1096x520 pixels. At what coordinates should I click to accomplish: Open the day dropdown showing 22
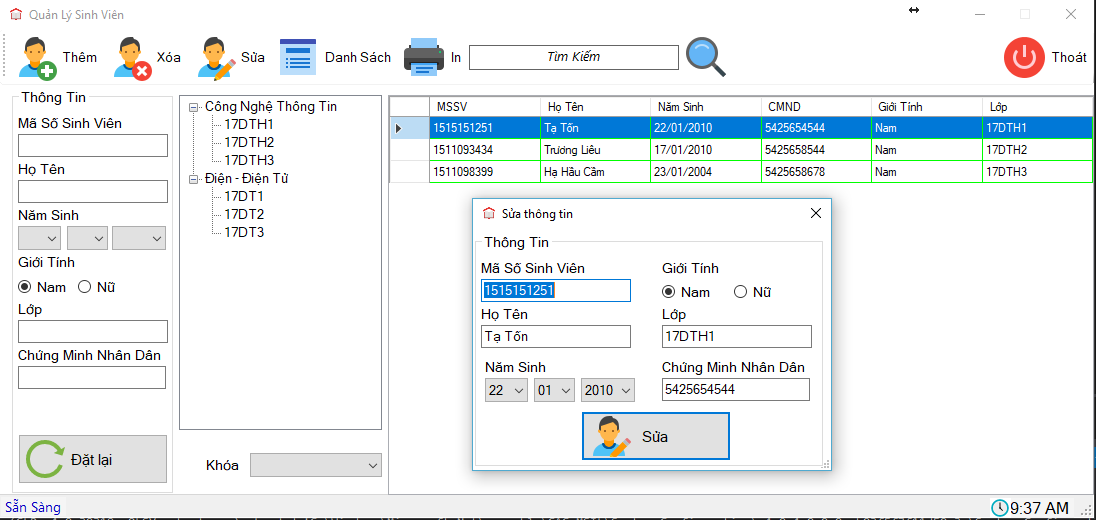[x=506, y=390]
